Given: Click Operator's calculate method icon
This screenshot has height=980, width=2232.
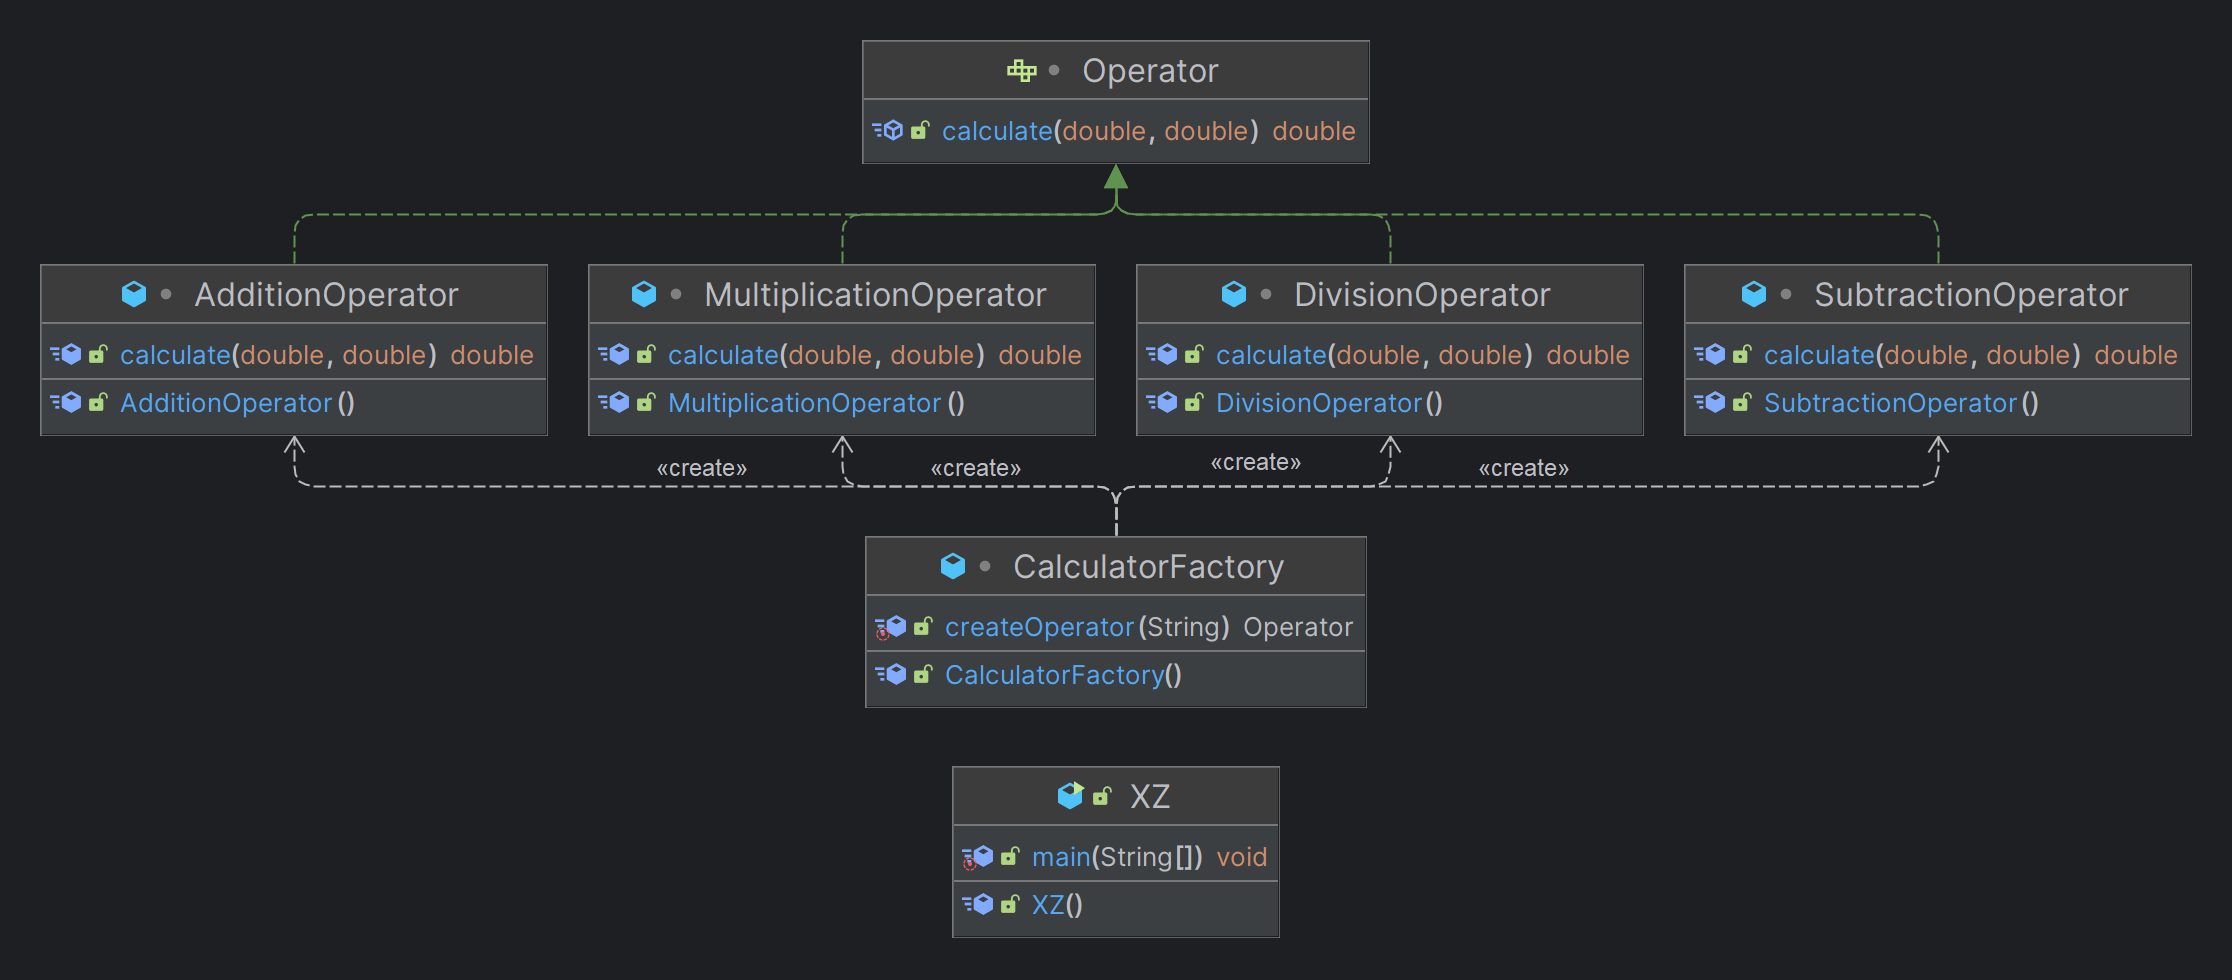Looking at the screenshot, I should [888, 130].
